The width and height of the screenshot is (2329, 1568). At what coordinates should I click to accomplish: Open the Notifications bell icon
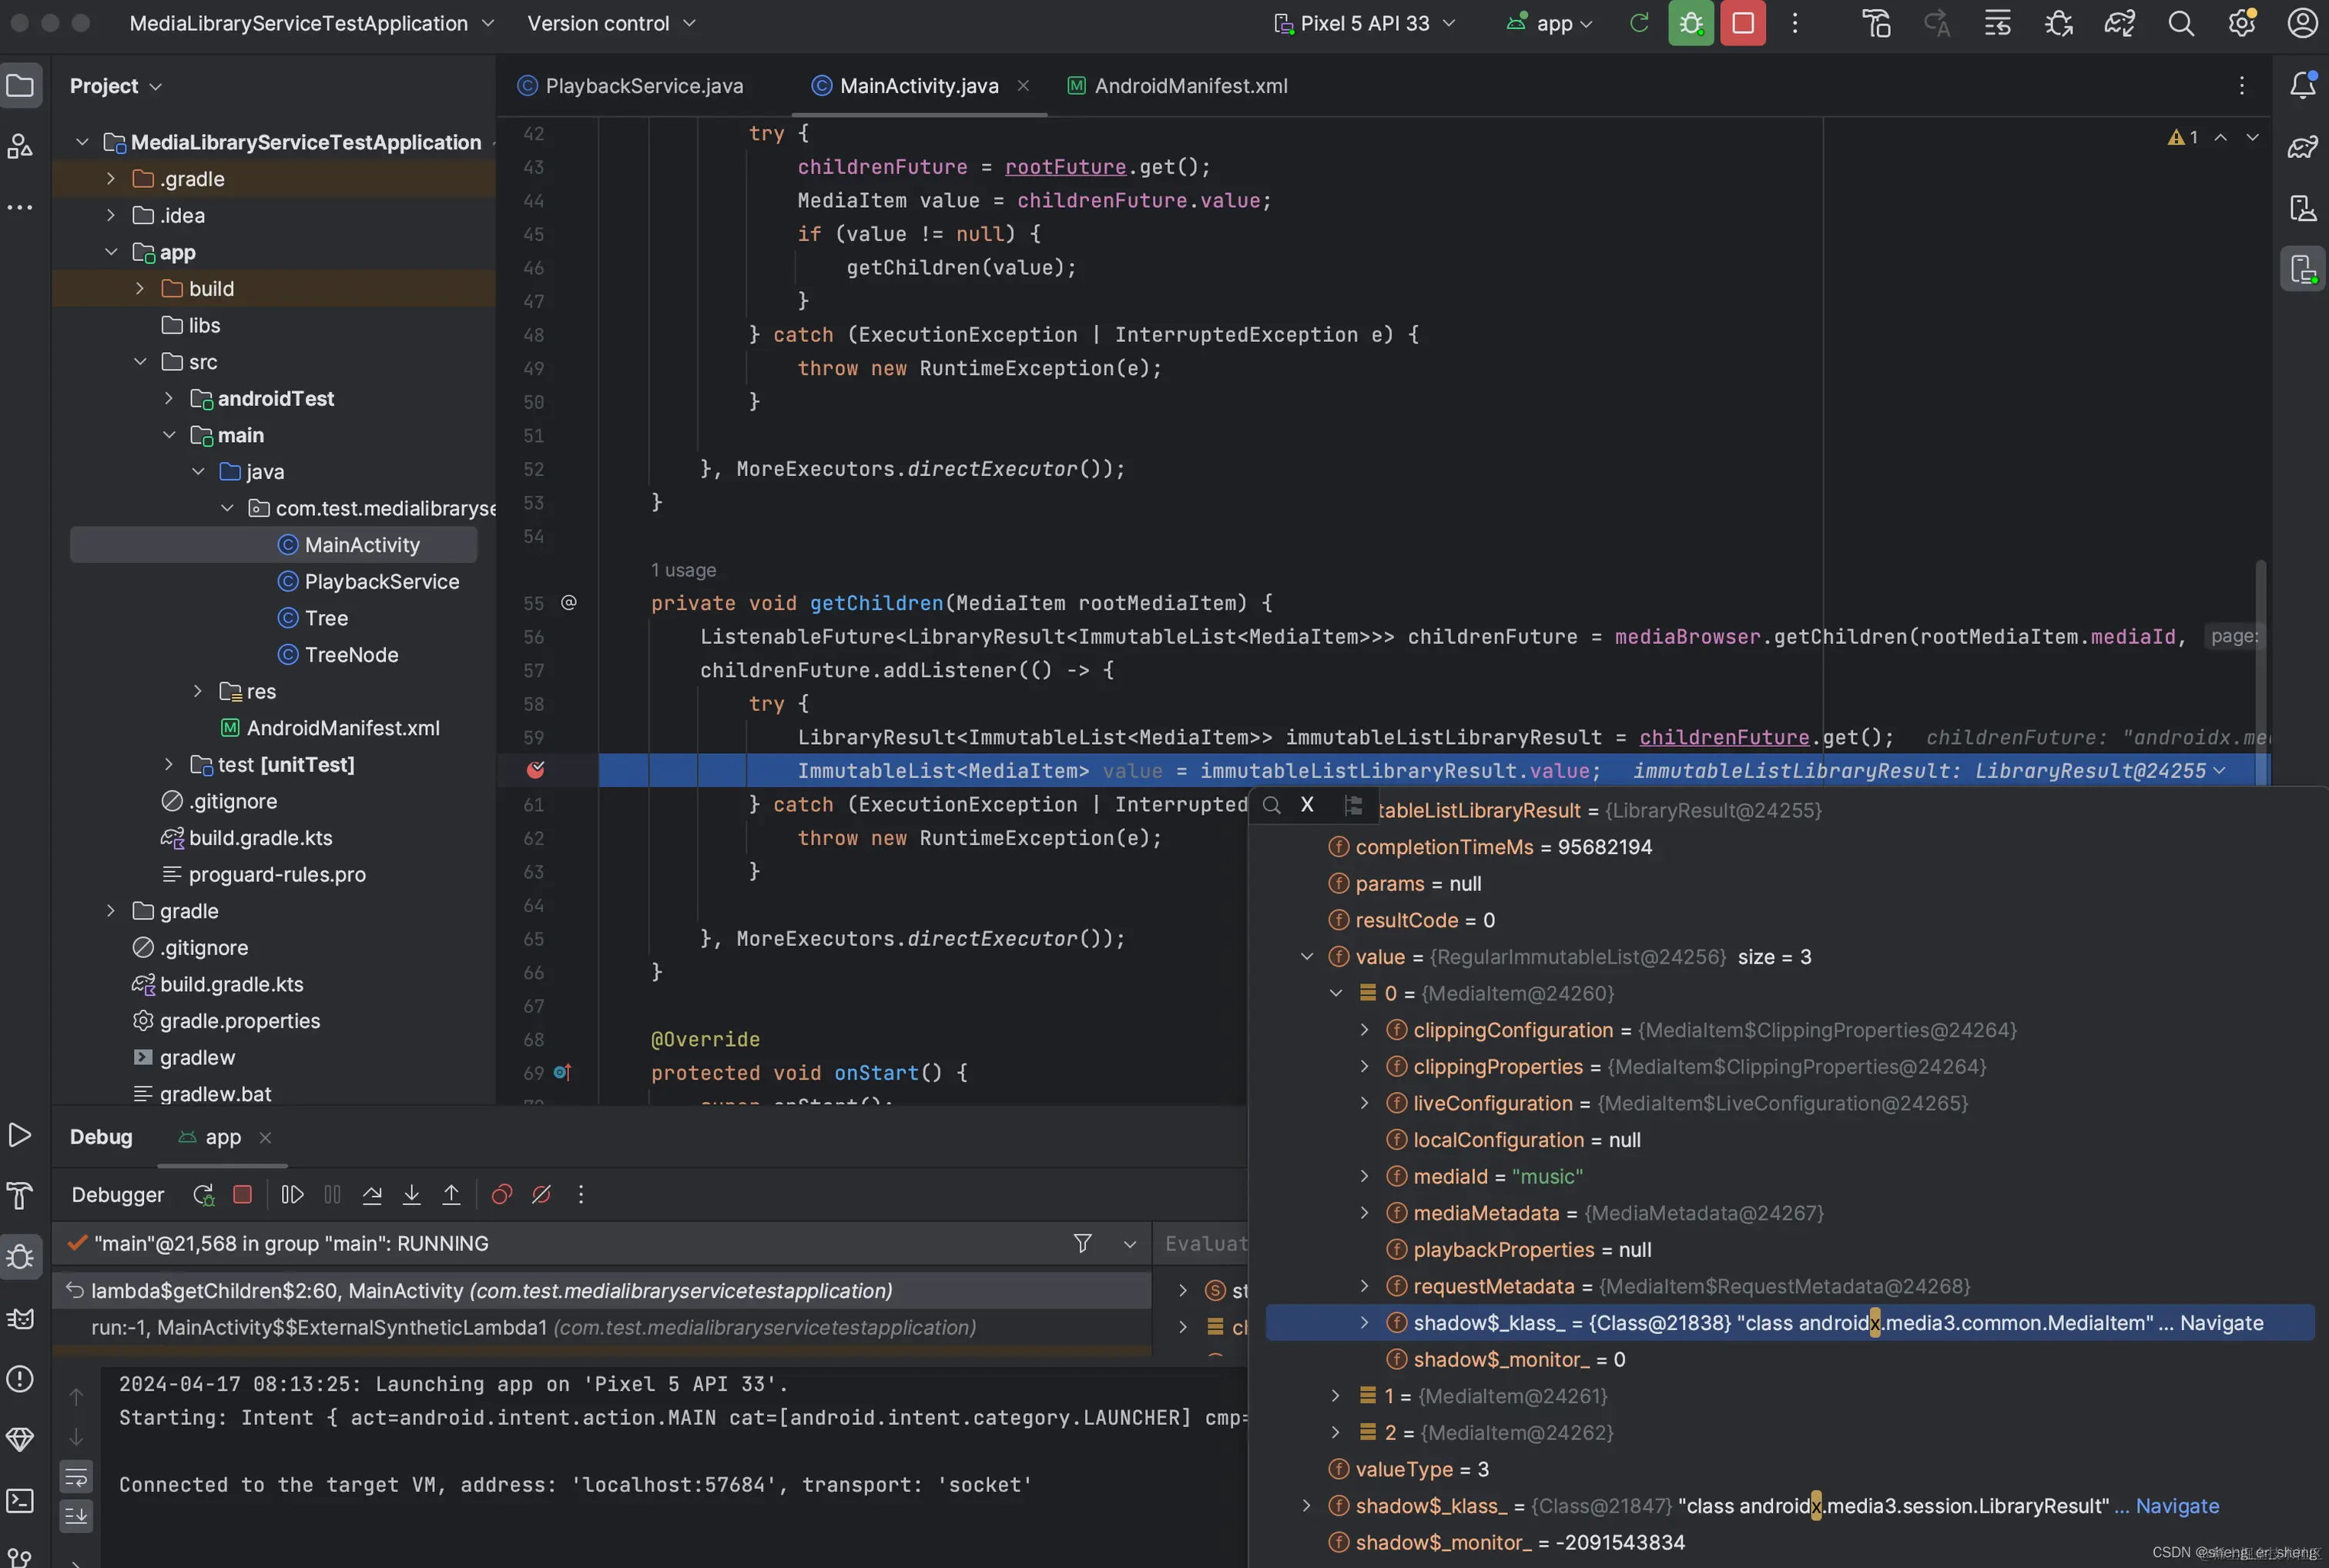click(2303, 86)
